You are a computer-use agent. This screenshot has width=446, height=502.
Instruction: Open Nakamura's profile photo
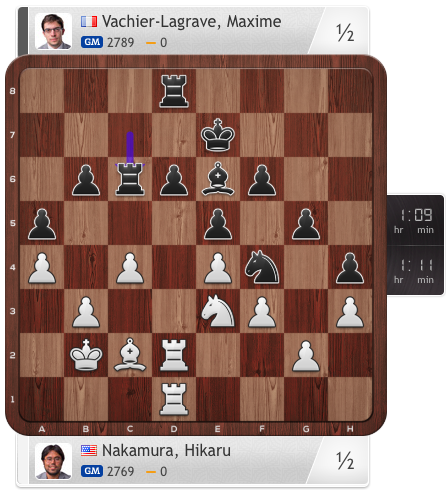tap(53, 461)
